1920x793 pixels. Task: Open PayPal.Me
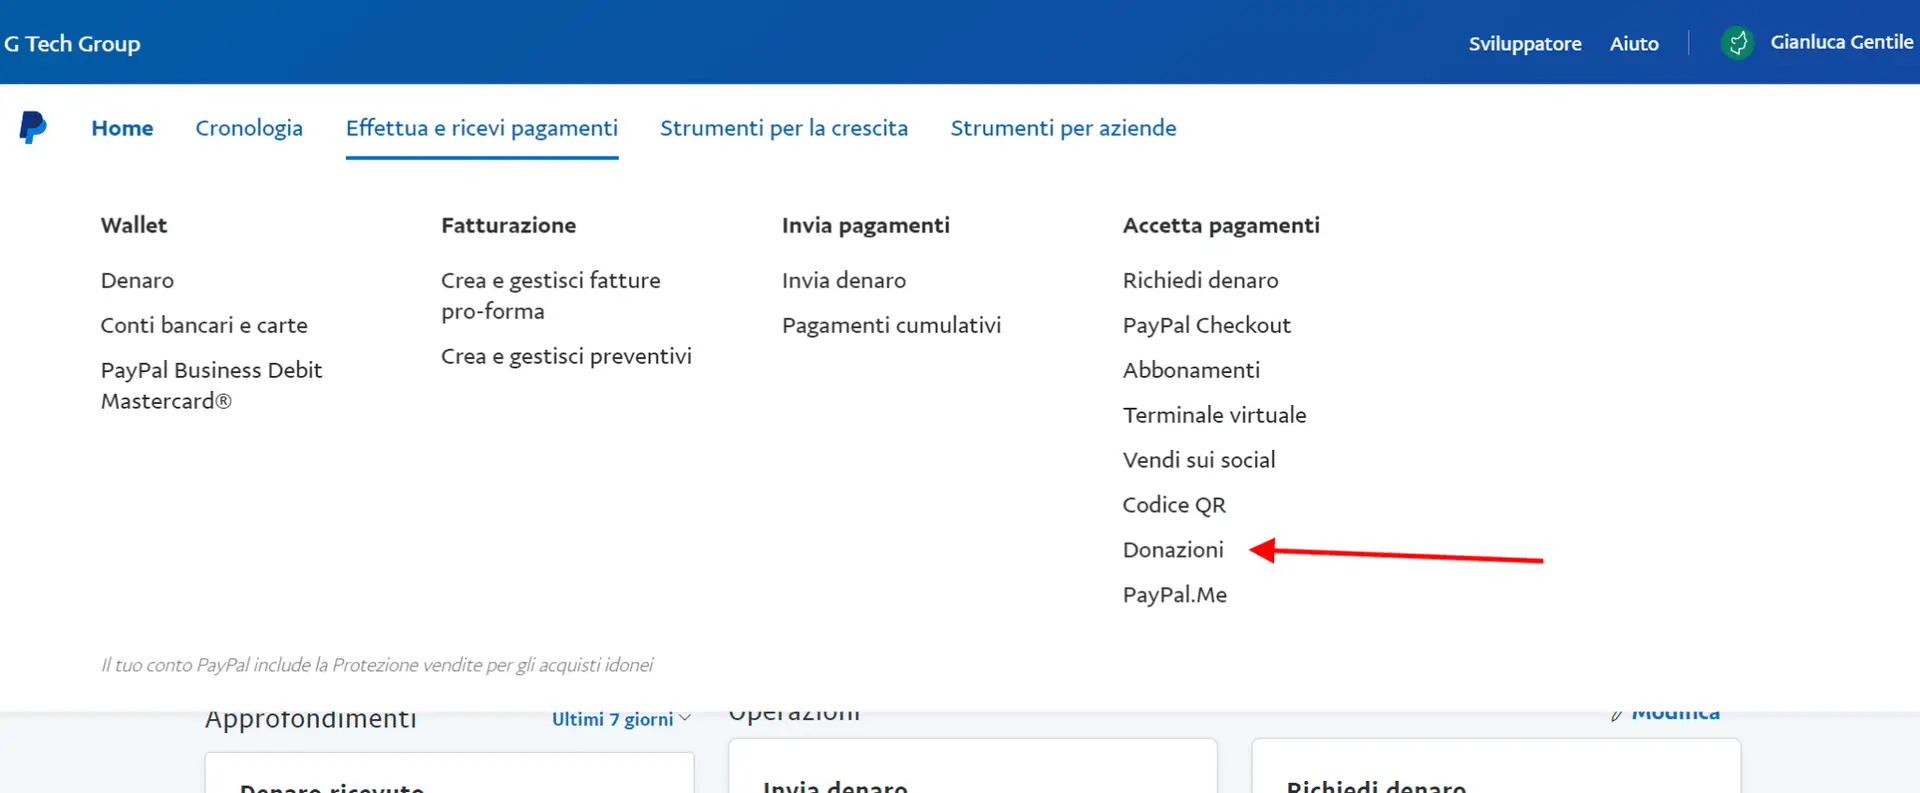click(1174, 595)
